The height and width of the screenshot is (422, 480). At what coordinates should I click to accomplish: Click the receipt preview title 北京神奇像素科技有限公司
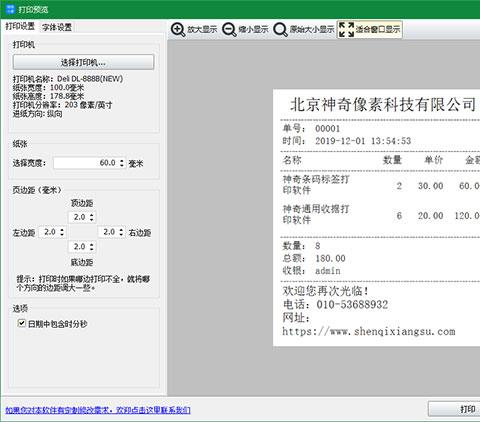pos(383,105)
